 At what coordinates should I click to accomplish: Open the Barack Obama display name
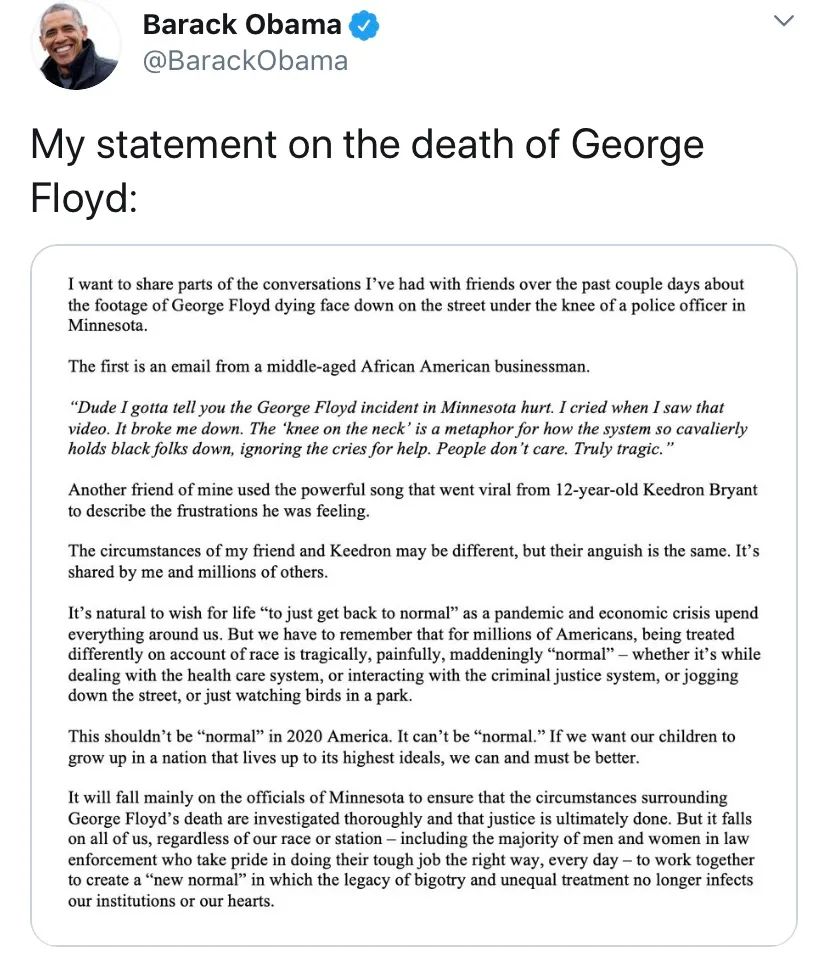click(x=242, y=25)
